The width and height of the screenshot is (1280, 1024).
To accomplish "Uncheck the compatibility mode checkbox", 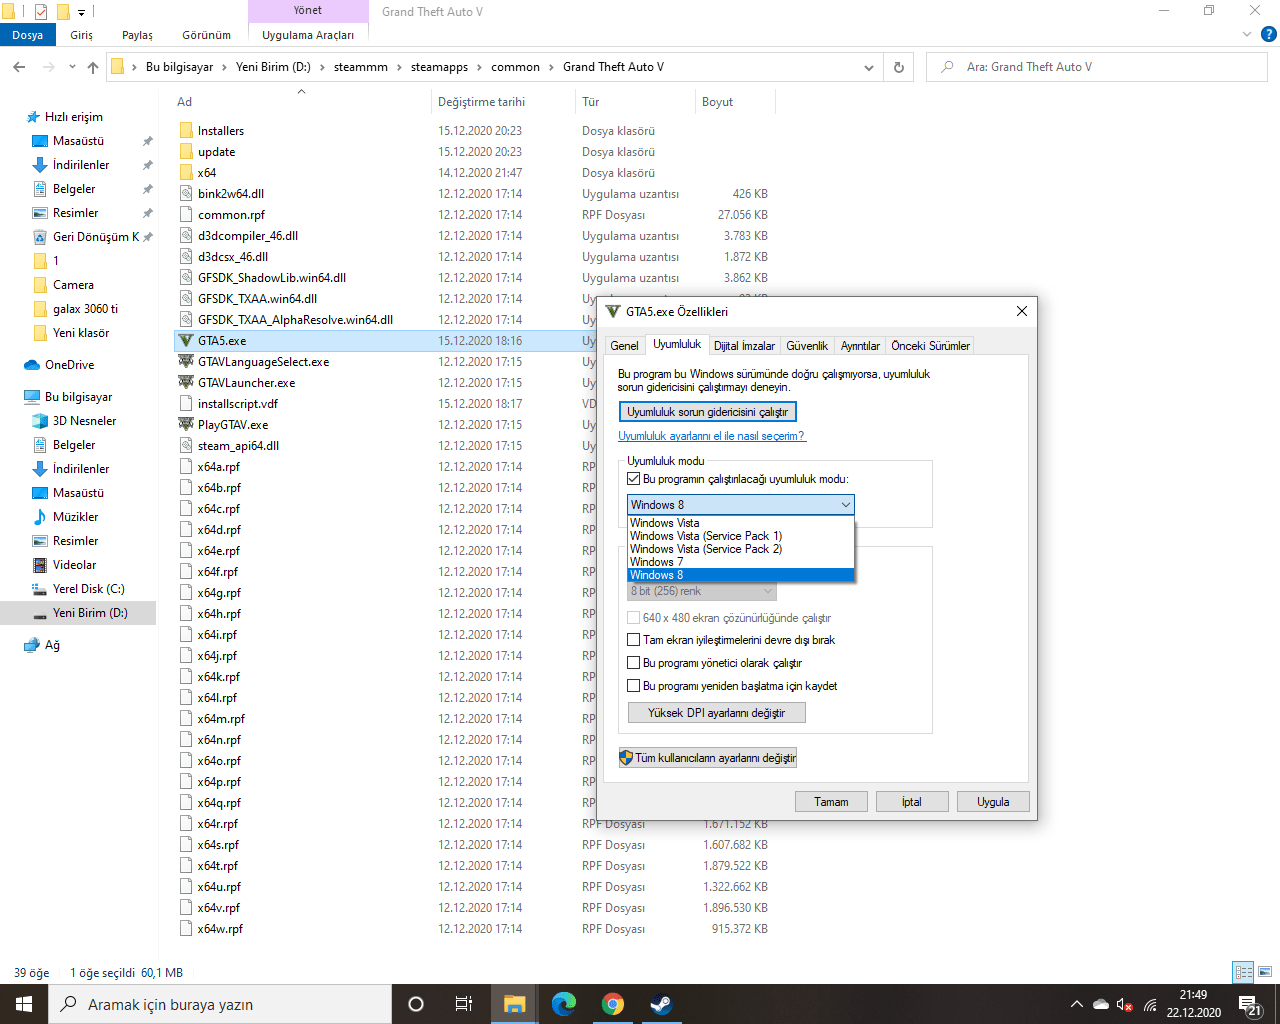I will (x=633, y=479).
